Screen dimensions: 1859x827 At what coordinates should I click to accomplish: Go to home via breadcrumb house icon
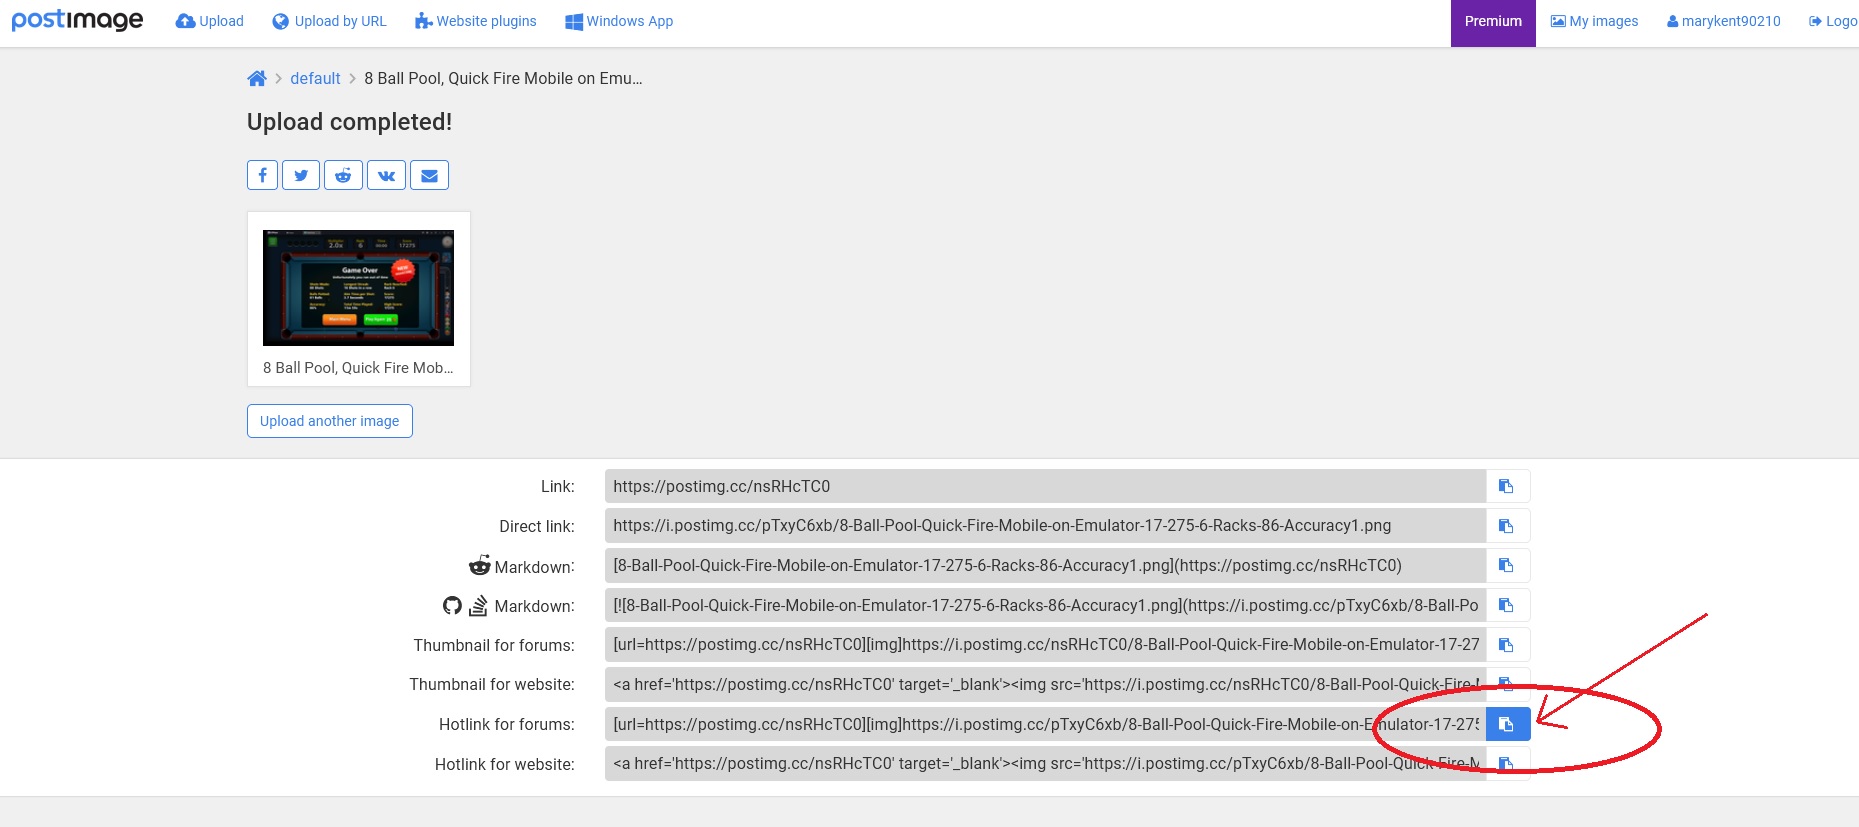click(257, 78)
